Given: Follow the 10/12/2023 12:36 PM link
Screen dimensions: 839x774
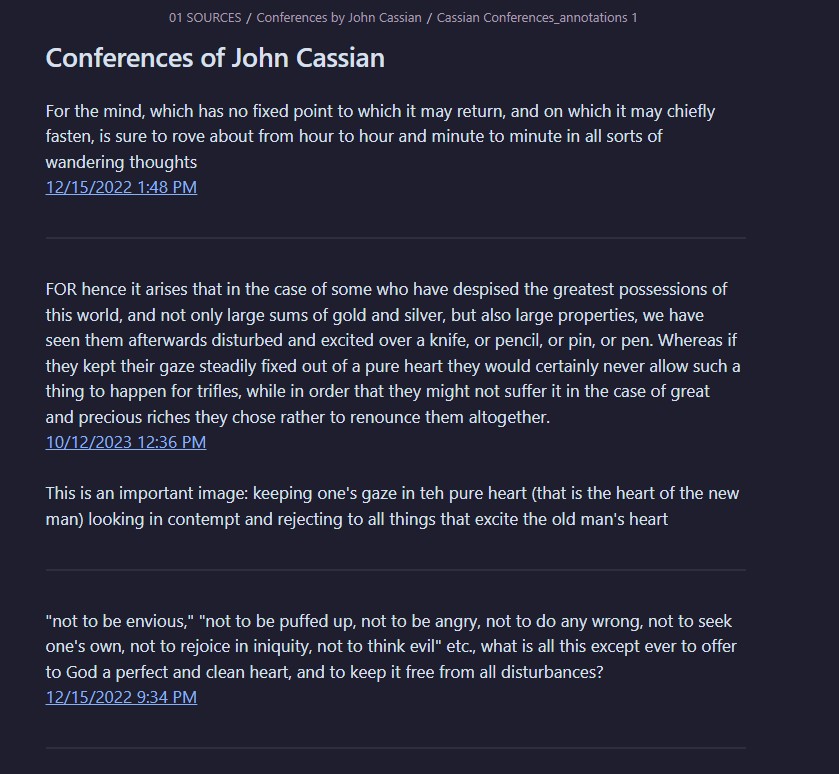Looking at the screenshot, I should coord(126,442).
